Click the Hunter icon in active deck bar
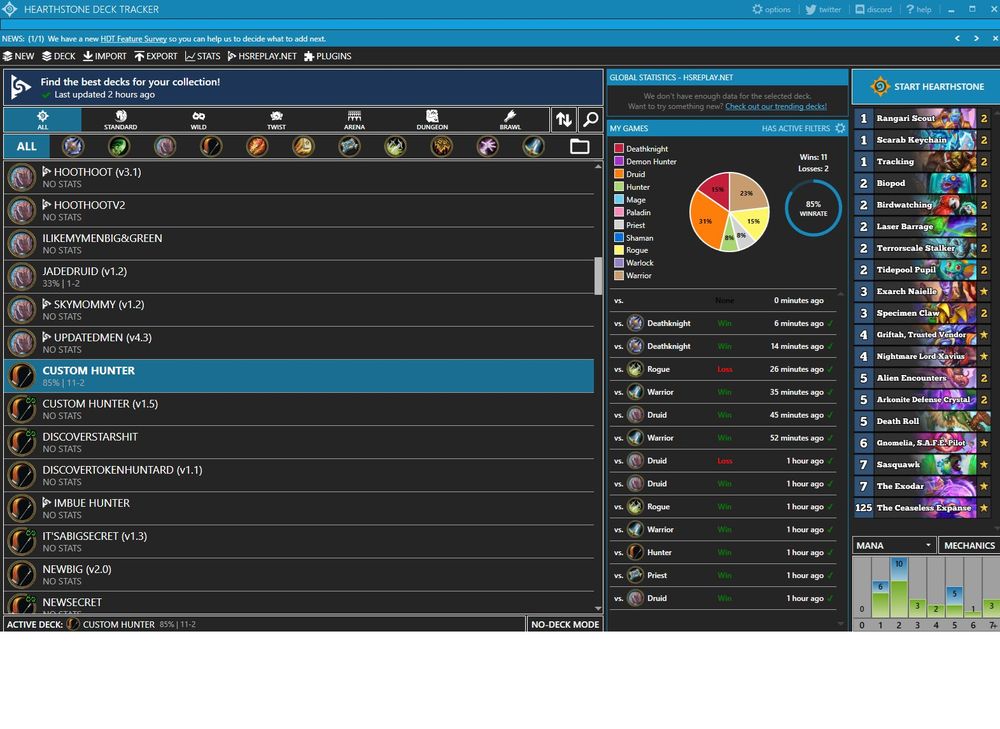Screen dimensions: 1000x729 [73, 624]
